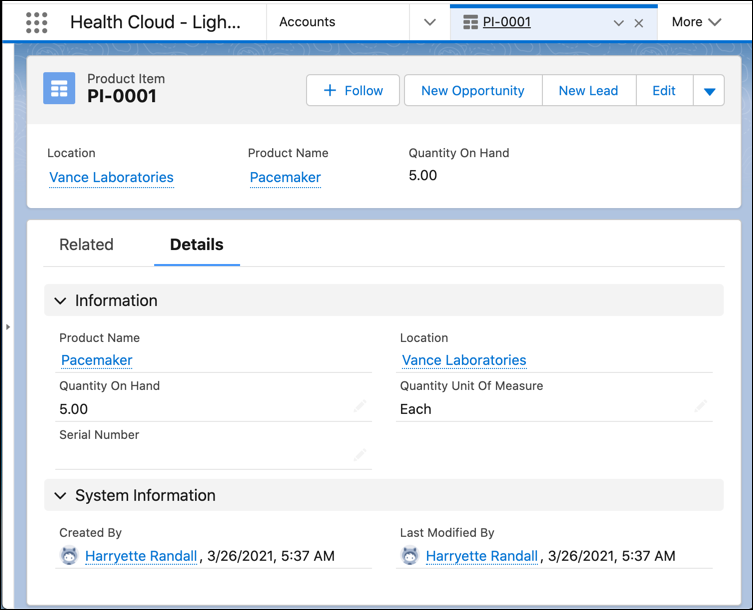The width and height of the screenshot is (753, 610).
Task: Click the Follow button
Action: tap(353, 90)
